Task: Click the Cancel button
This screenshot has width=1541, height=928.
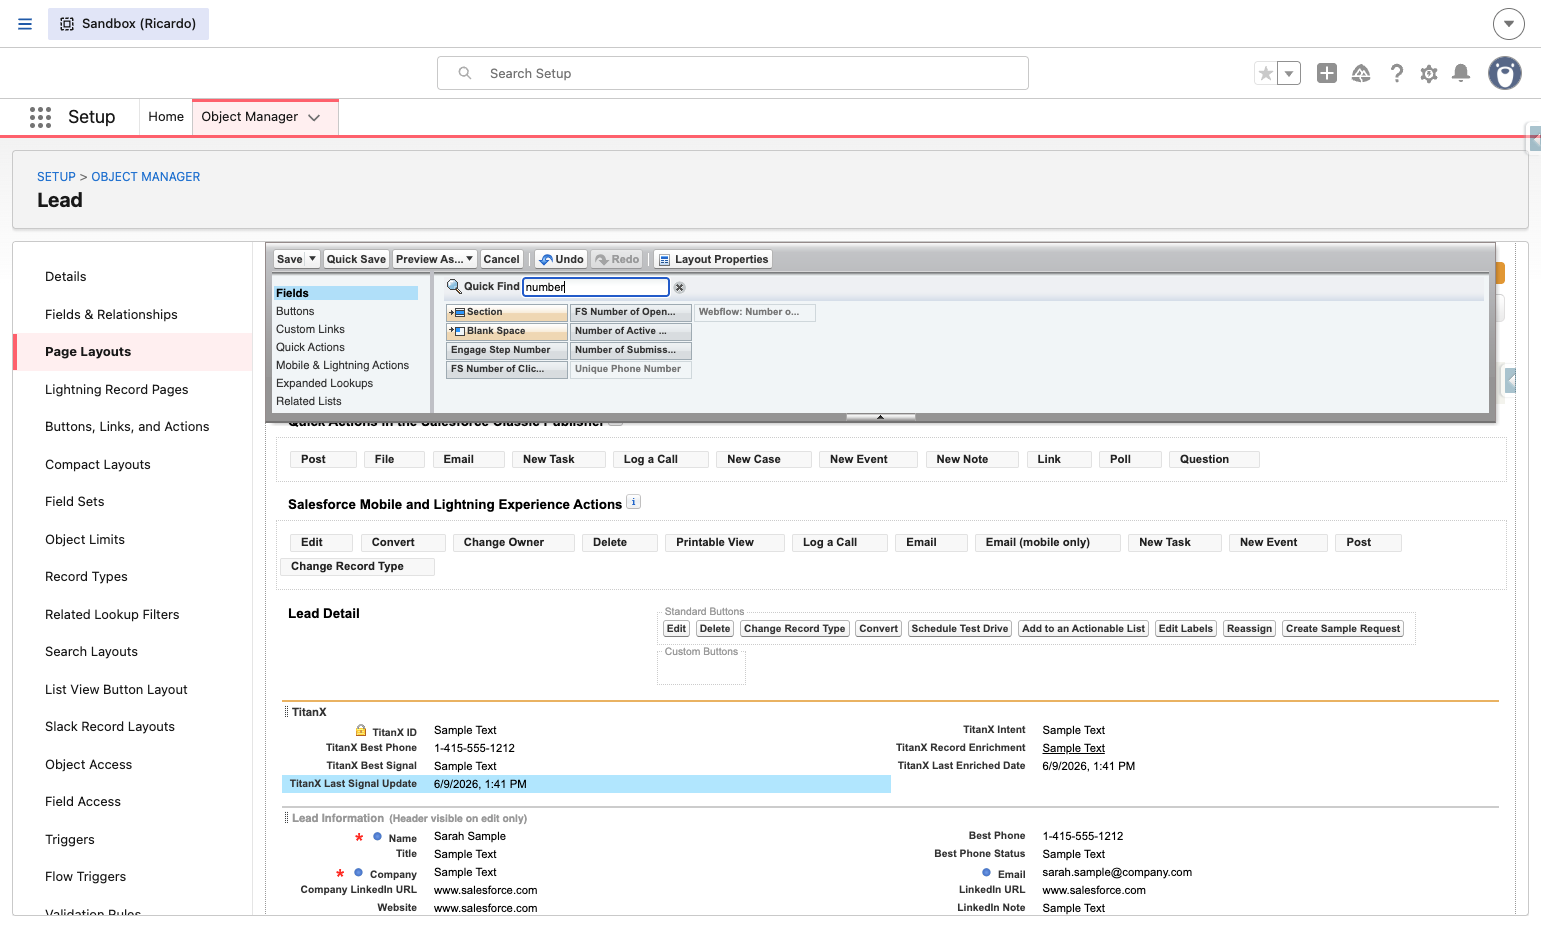Action: pos(502,259)
